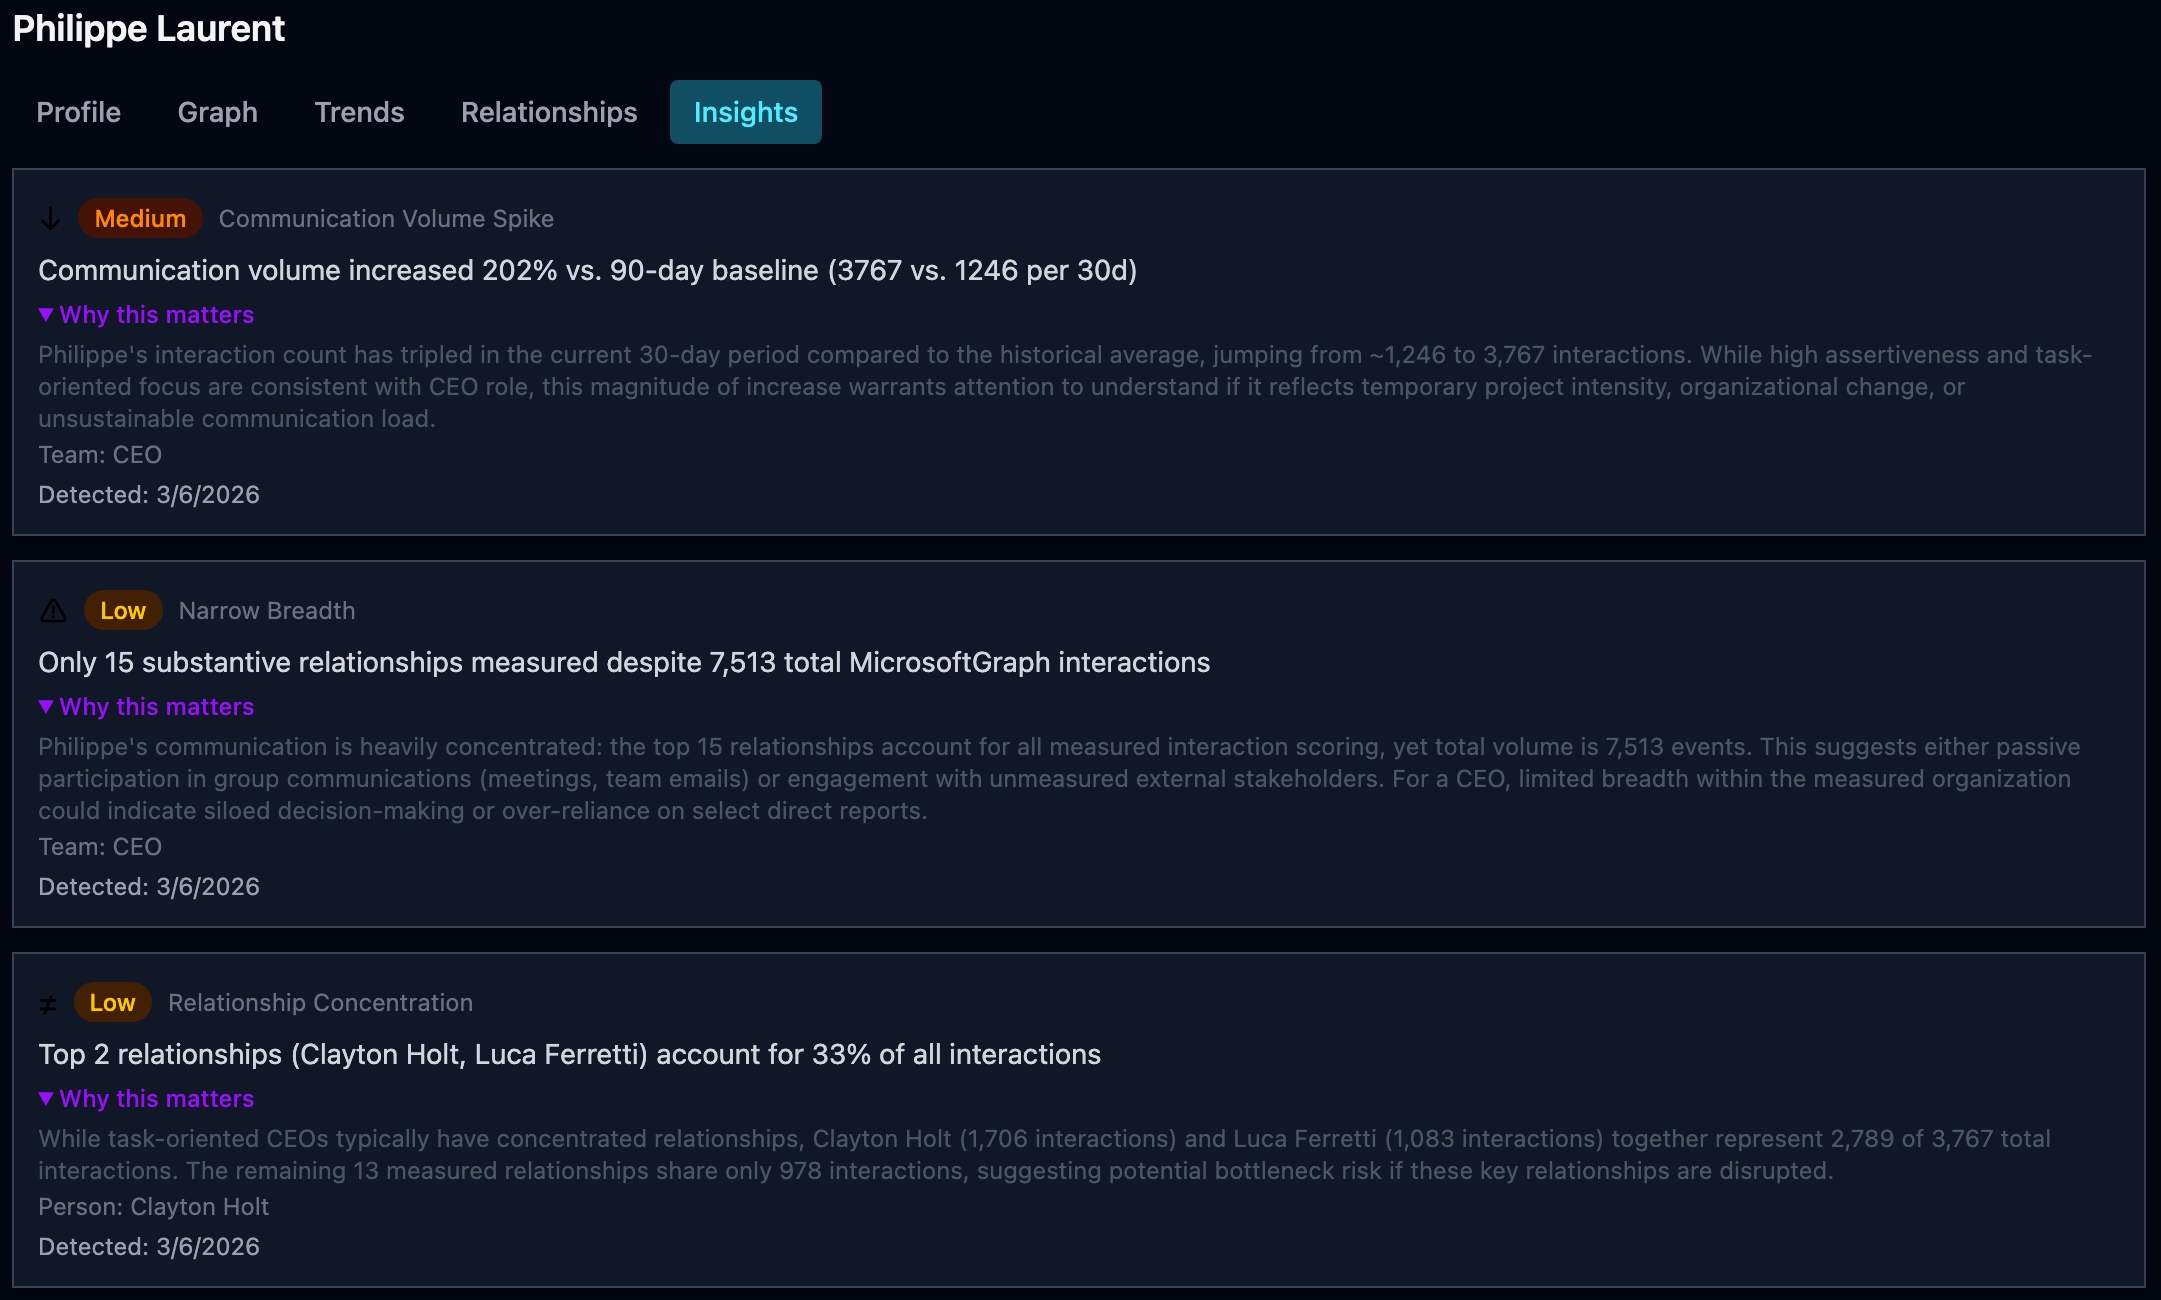Image resolution: width=2161 pixels, height=1300 pixels.
Task: Click the not-equal icon on Relationship Concentration card
Action: tap(48, 1003)
